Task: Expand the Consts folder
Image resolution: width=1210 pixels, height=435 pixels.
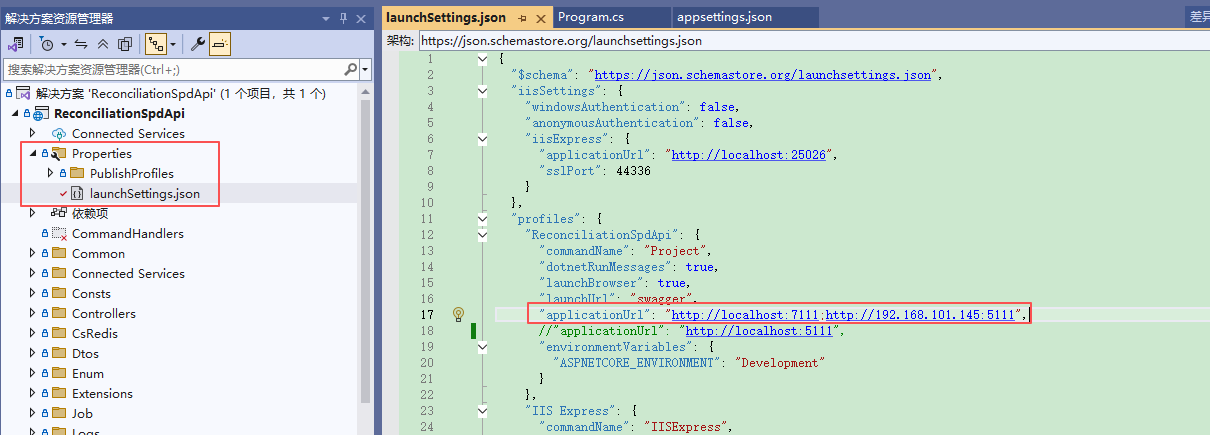Action: [33, 294]
